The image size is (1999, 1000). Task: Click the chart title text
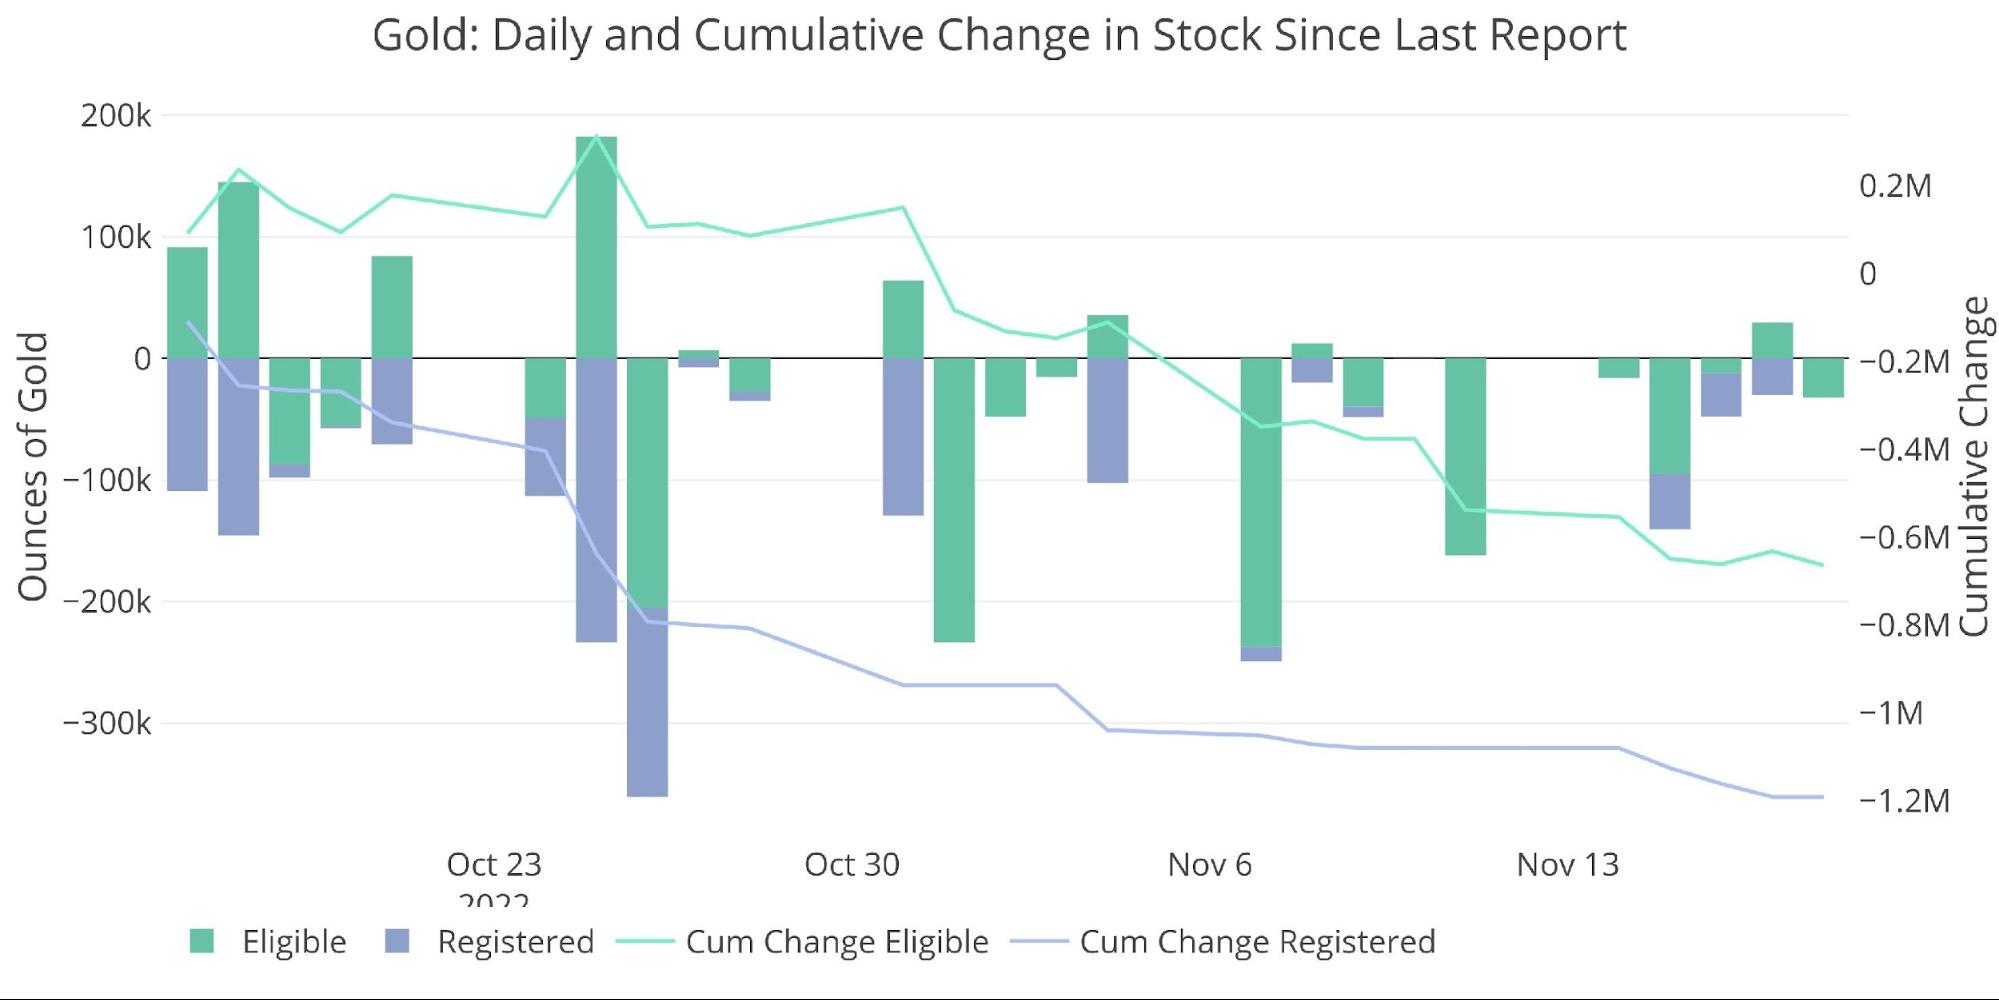tap(999, 35)
